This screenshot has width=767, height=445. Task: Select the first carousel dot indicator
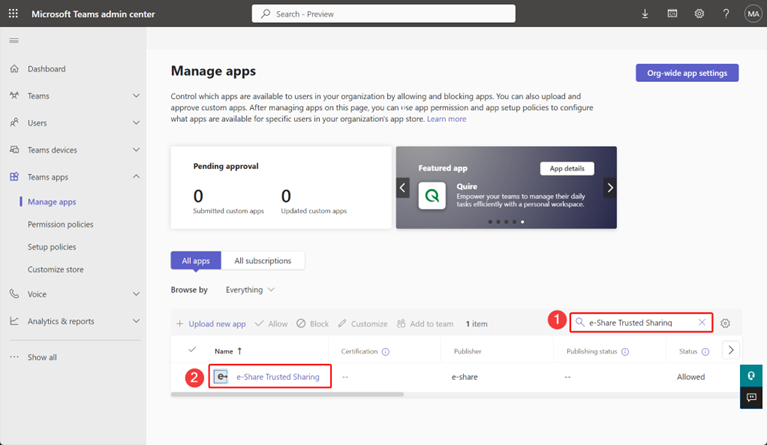coord(490,222)
